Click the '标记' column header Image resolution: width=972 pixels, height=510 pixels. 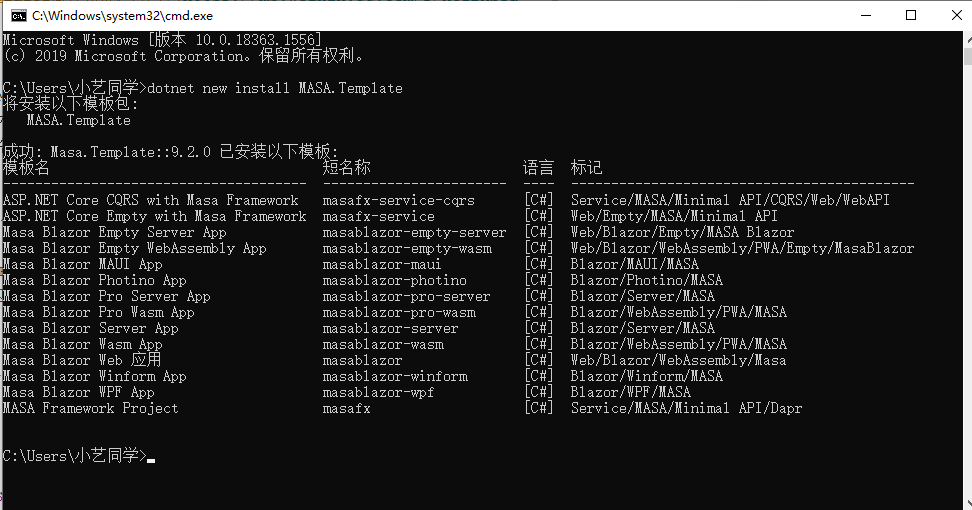(x=586, y=167)
